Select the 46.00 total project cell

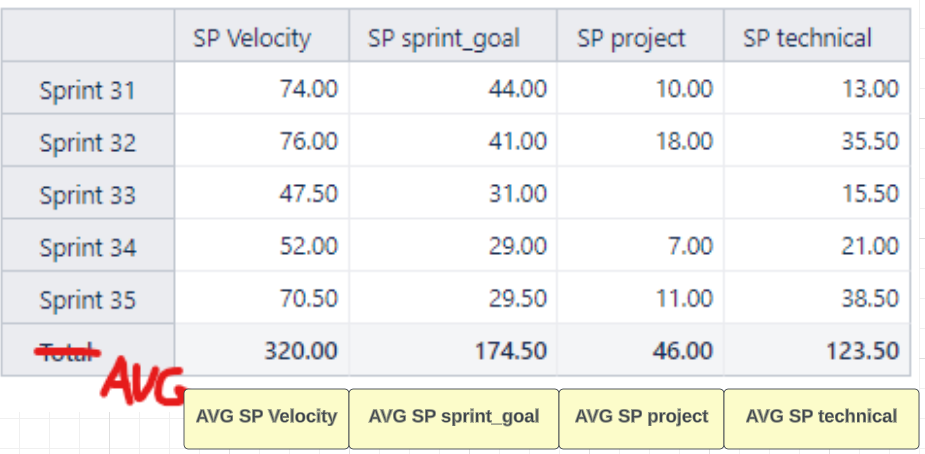(x=641, y=350)
